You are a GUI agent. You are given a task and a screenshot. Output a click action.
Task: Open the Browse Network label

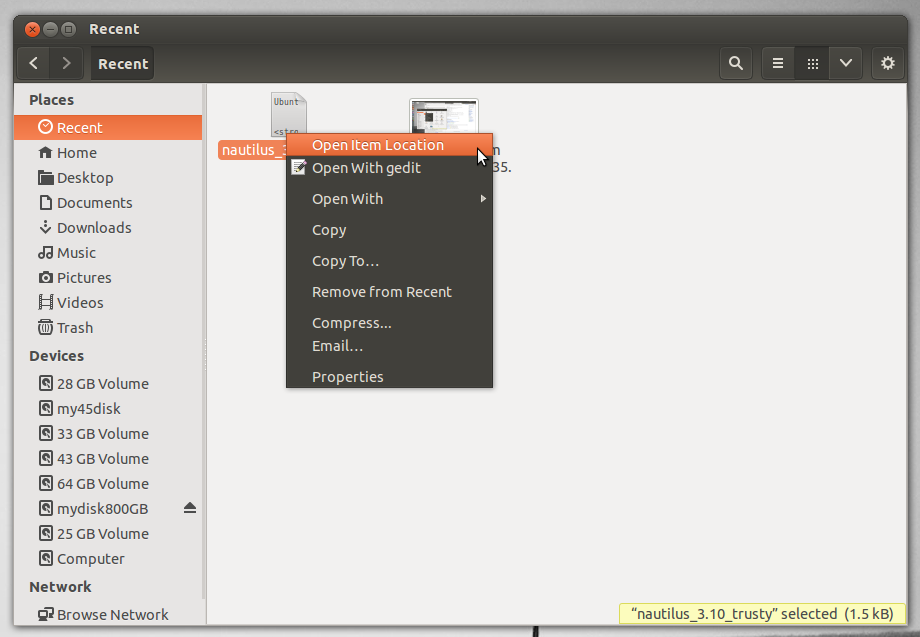click(113, 615)
